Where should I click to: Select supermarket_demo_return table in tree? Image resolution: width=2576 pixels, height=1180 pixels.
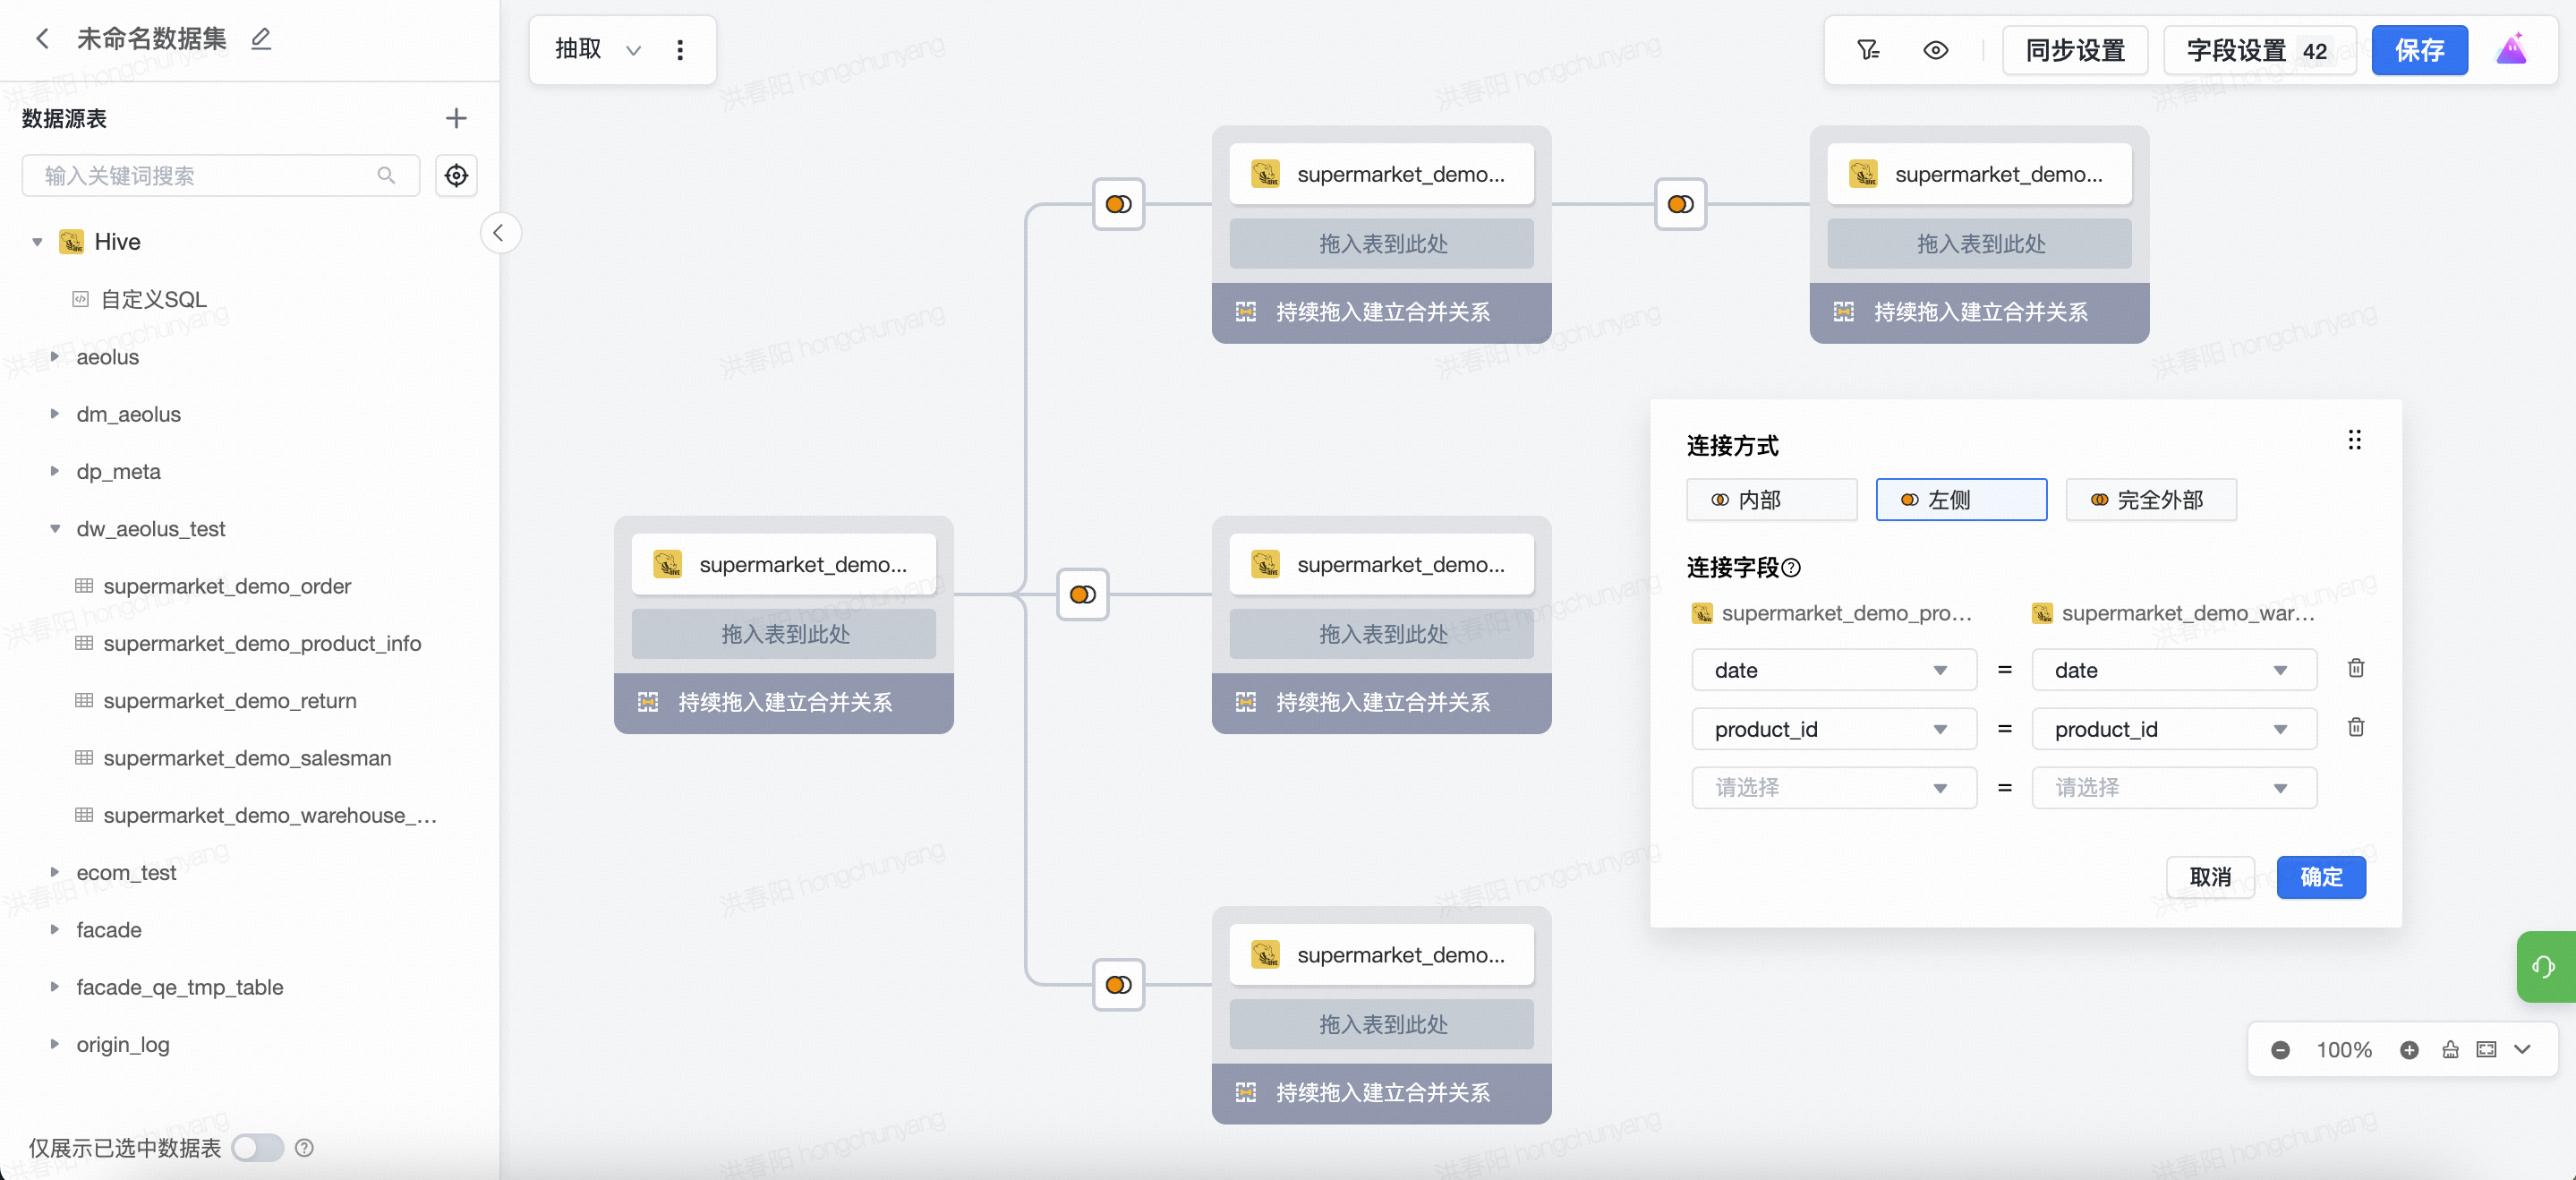click(230, 700)
